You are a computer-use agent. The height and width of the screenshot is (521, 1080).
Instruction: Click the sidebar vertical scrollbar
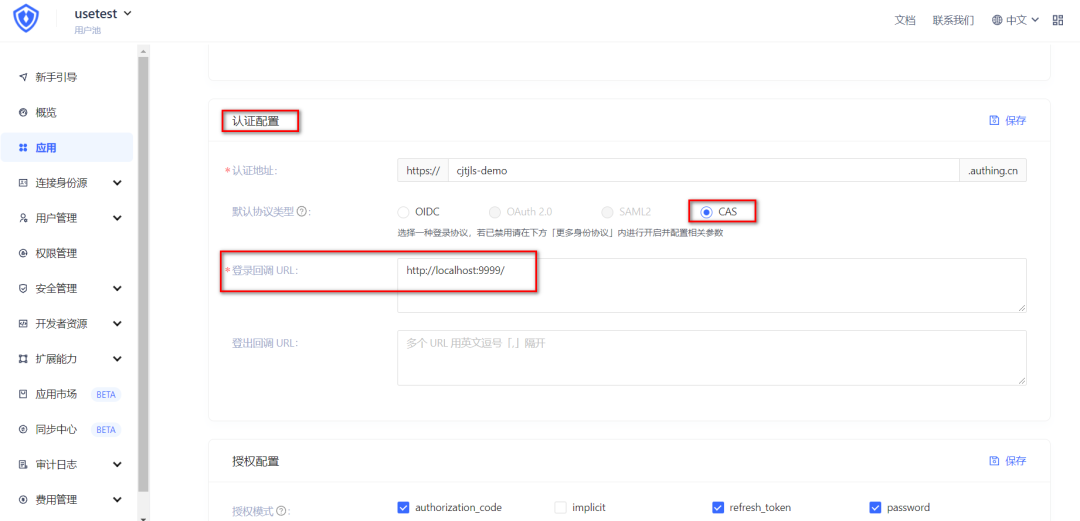143,273
